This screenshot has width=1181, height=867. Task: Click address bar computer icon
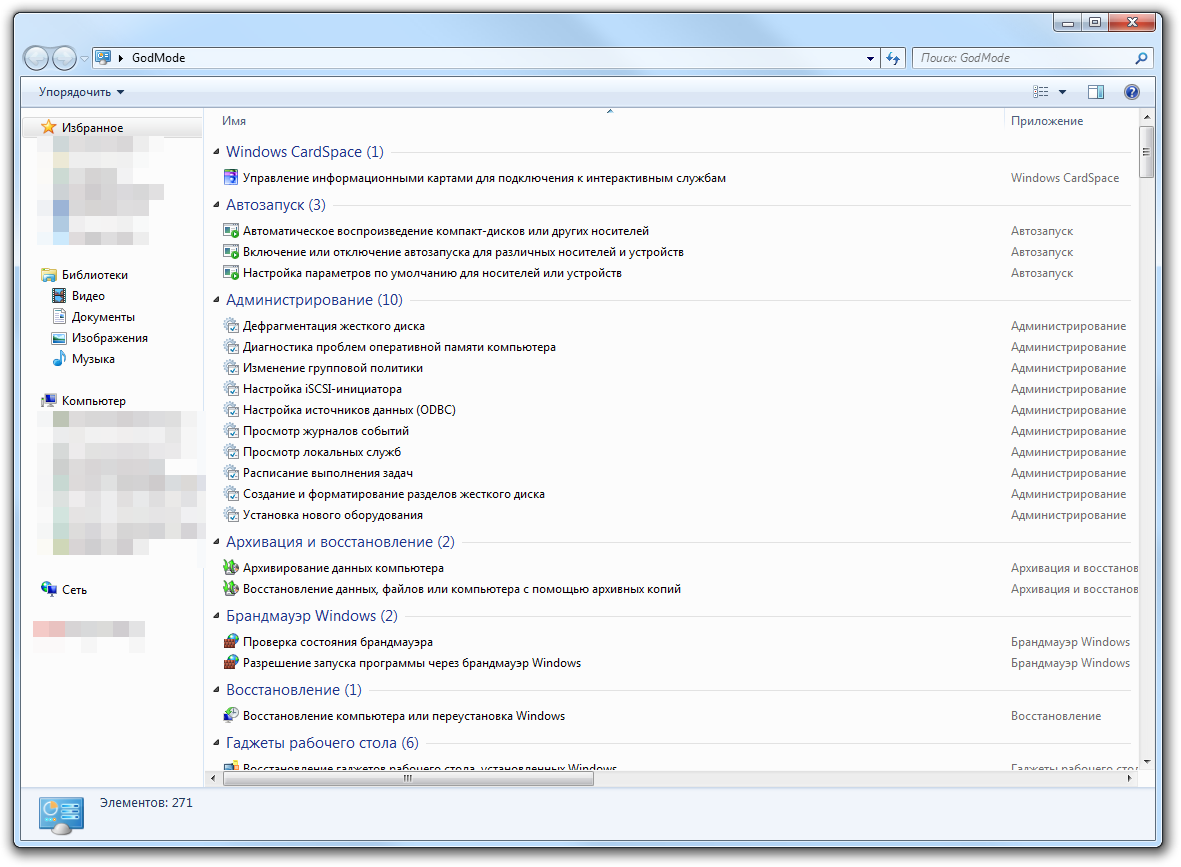[103, 57]
